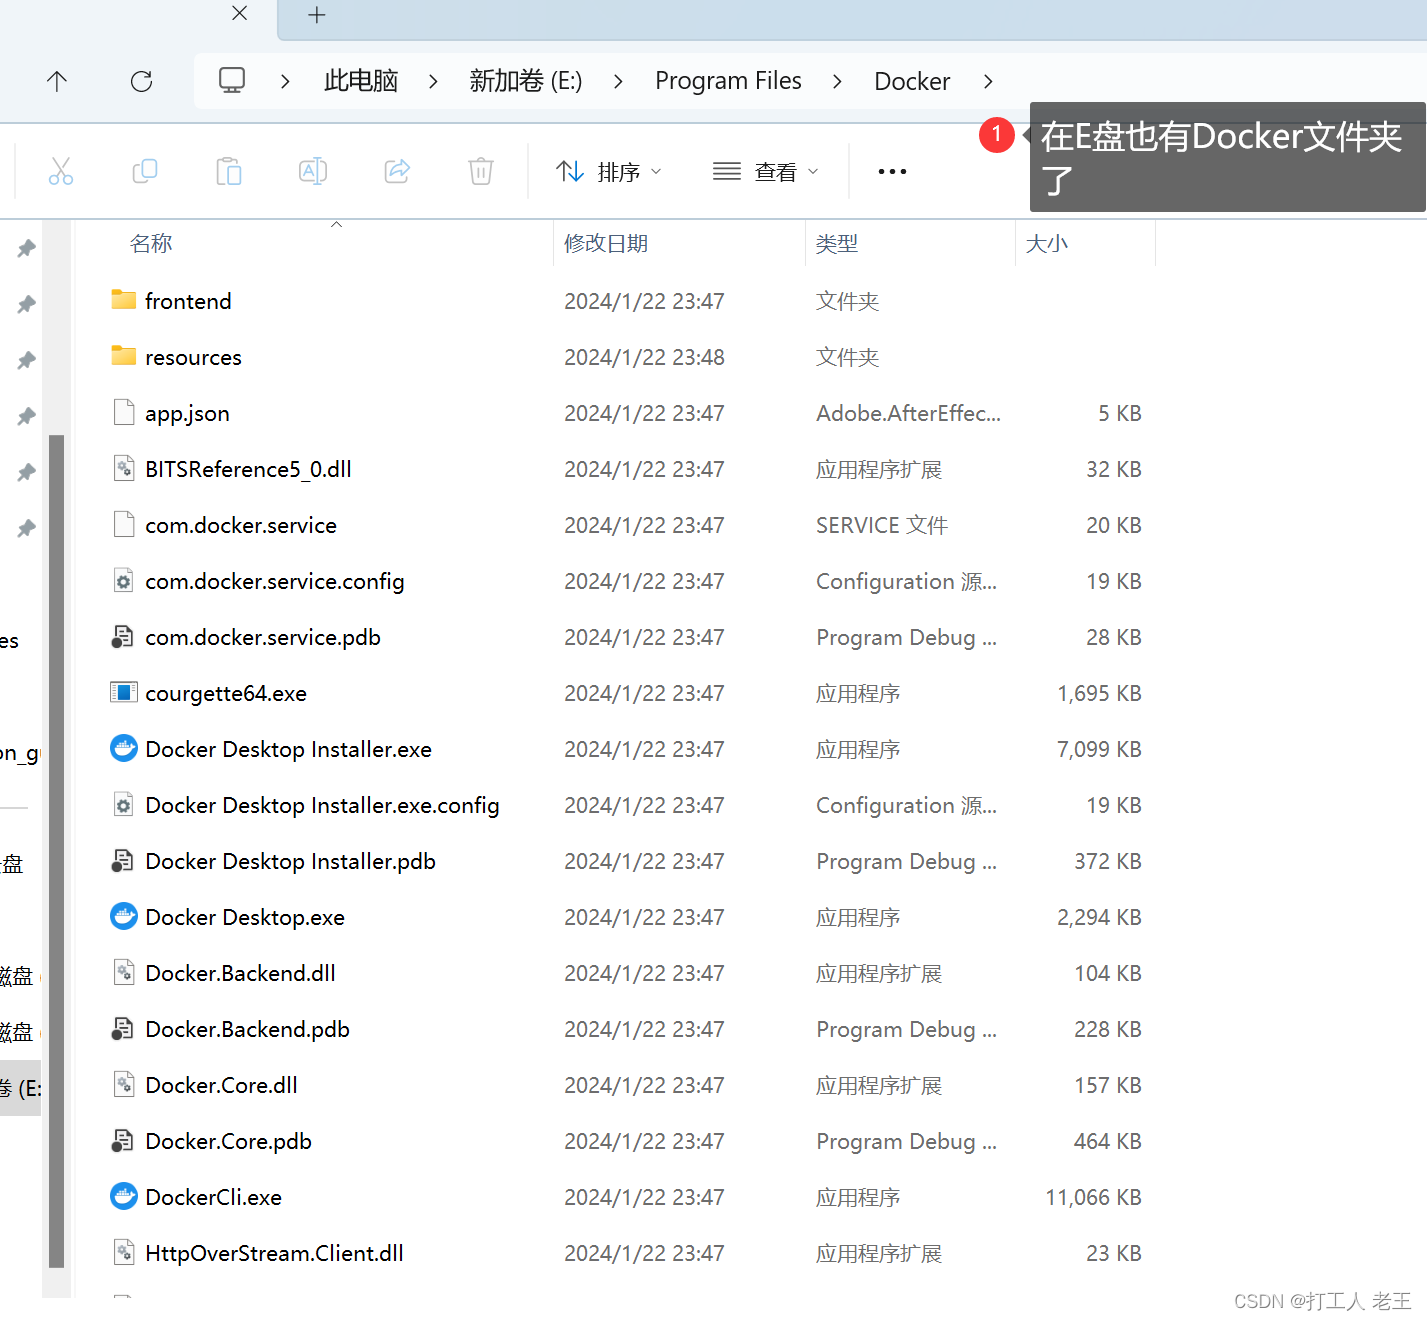Refresh the current folder view

(141, 81)
